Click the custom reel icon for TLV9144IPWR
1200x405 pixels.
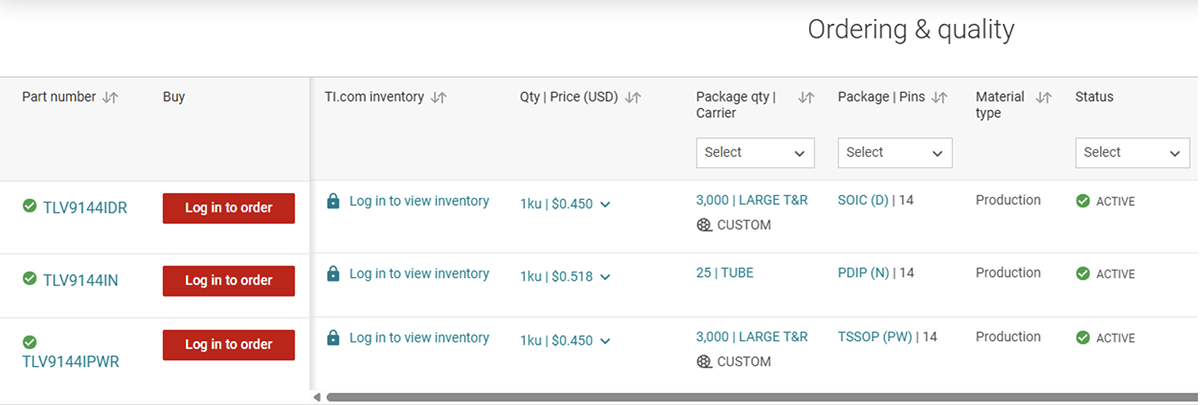pyautogui.click(x=704, y=362)
